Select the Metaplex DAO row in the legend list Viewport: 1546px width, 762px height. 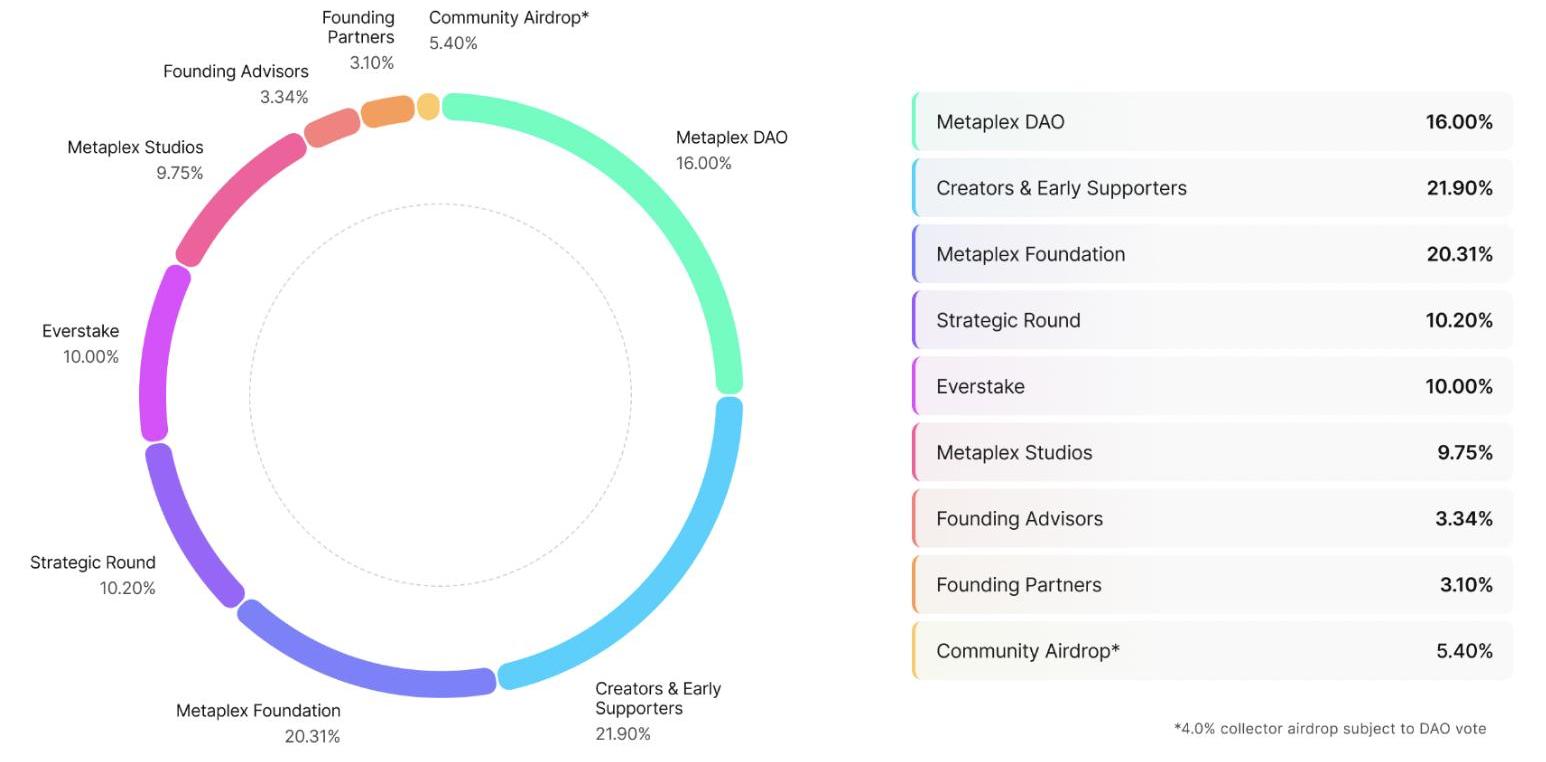tap(1212, 122)
